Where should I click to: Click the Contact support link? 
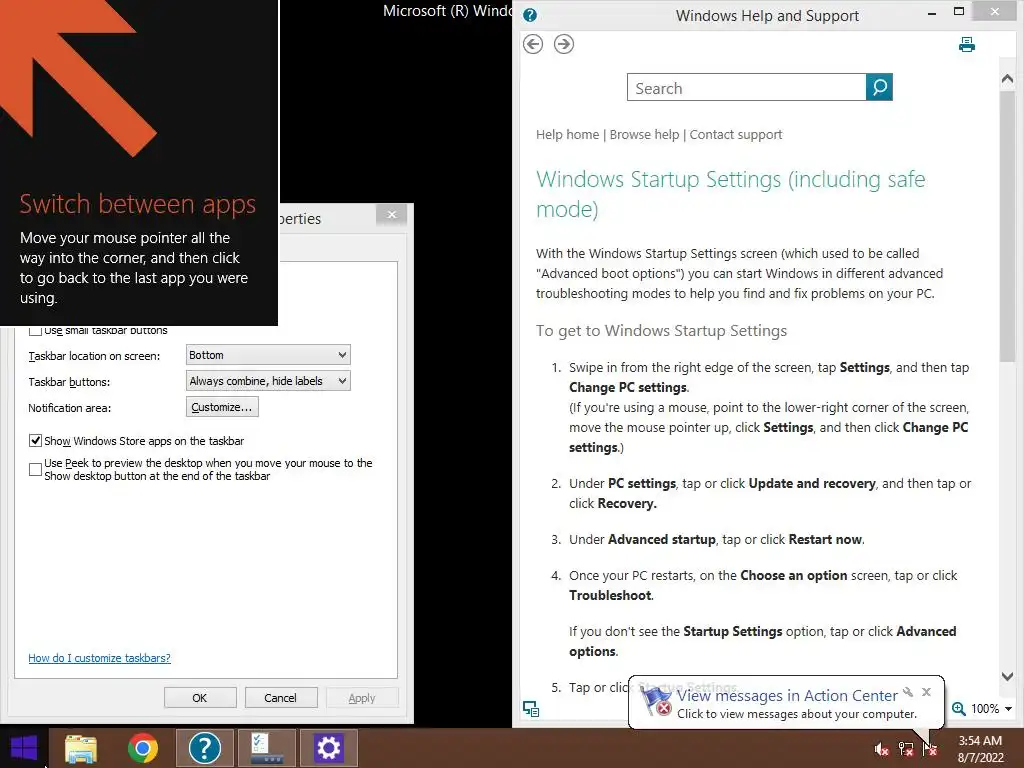(735, 135)
